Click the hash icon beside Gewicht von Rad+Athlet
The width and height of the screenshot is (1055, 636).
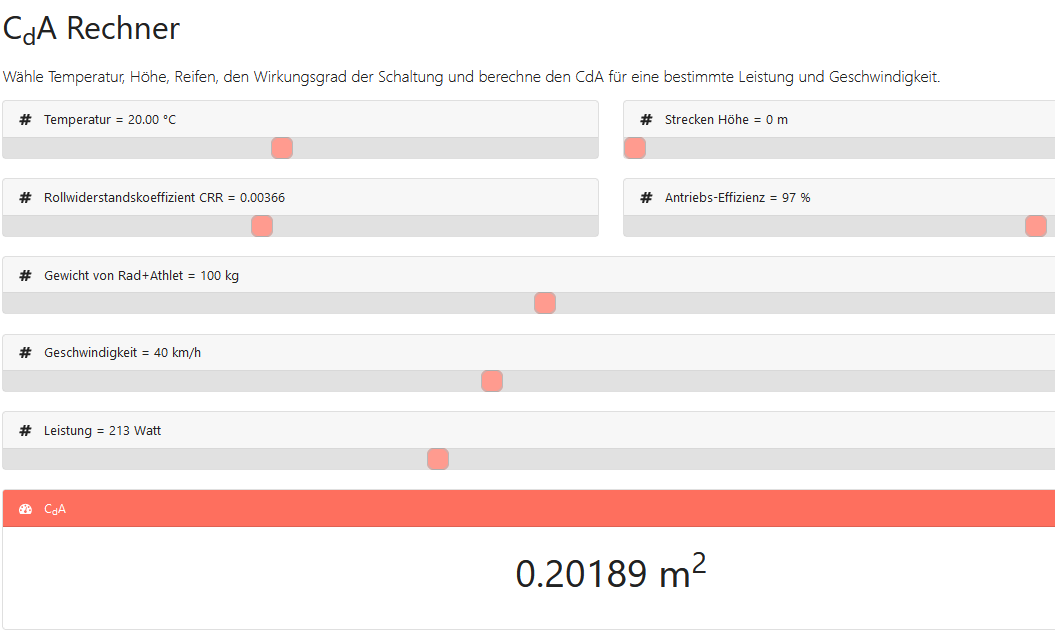coord(25,276)
